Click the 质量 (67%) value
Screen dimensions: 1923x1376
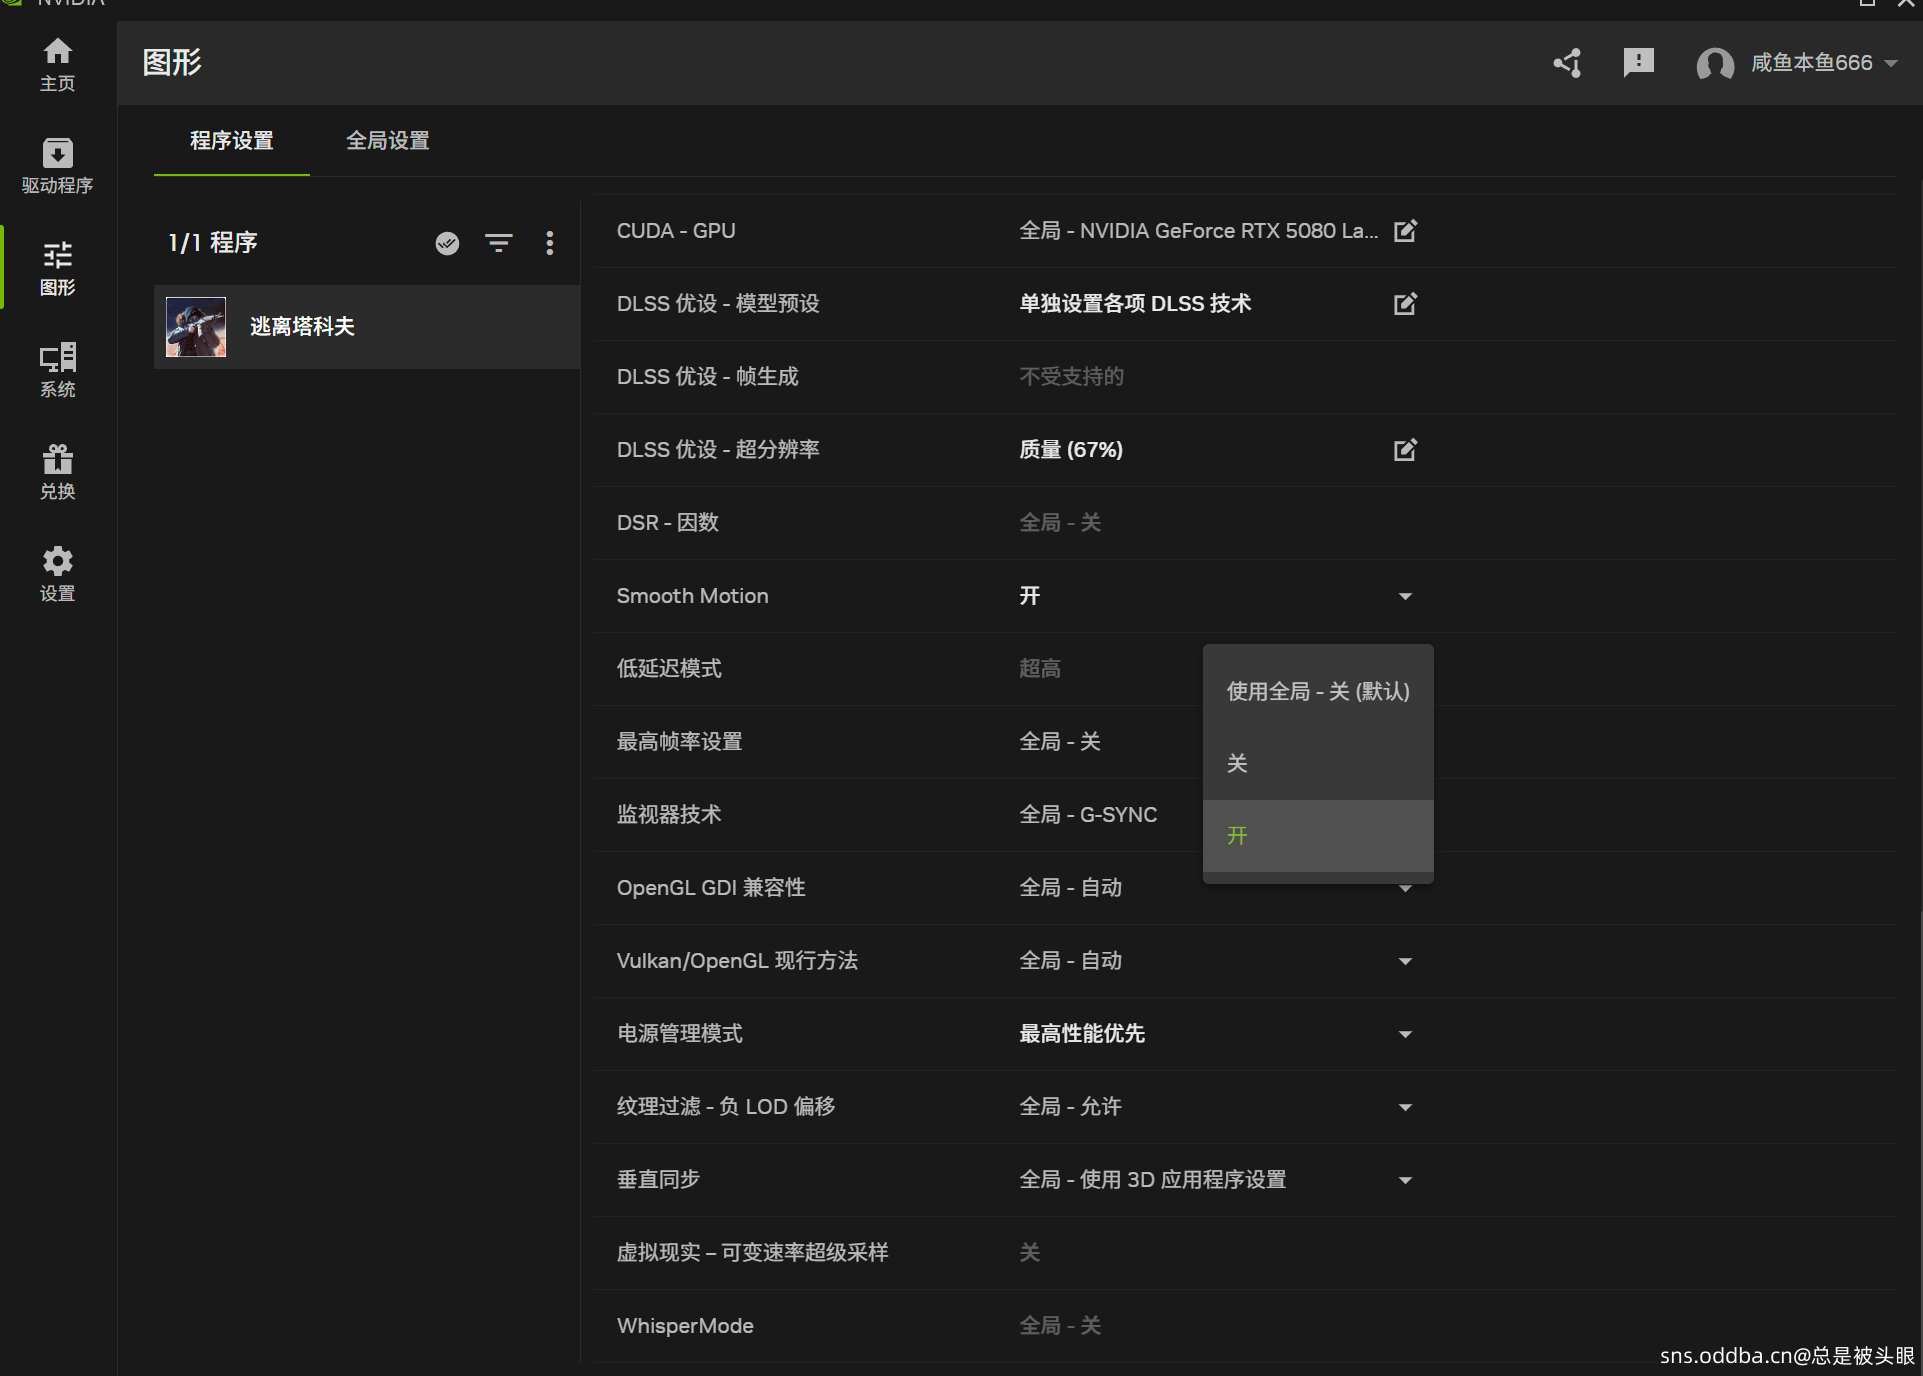(1071, 450)
